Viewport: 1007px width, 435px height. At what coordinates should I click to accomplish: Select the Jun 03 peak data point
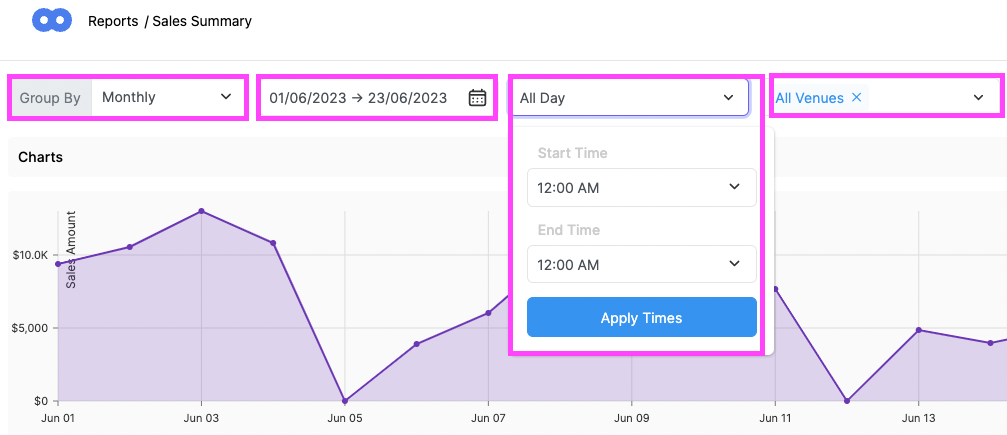pos(202,211)
